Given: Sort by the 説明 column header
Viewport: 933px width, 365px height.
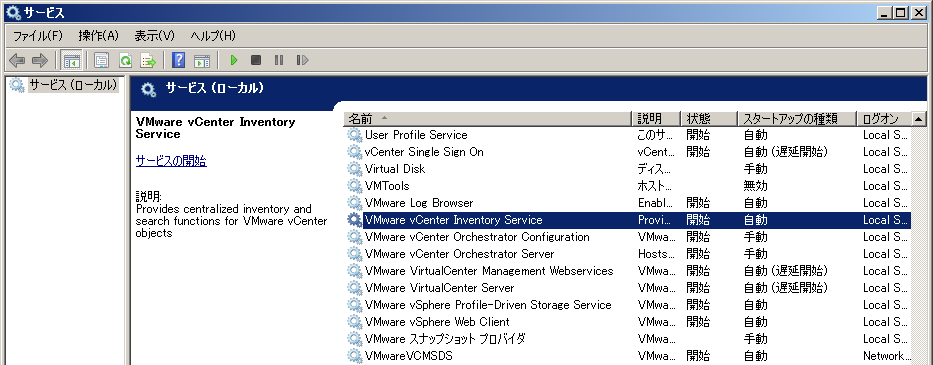Looking at the screenshot, I should pos(656,119).
